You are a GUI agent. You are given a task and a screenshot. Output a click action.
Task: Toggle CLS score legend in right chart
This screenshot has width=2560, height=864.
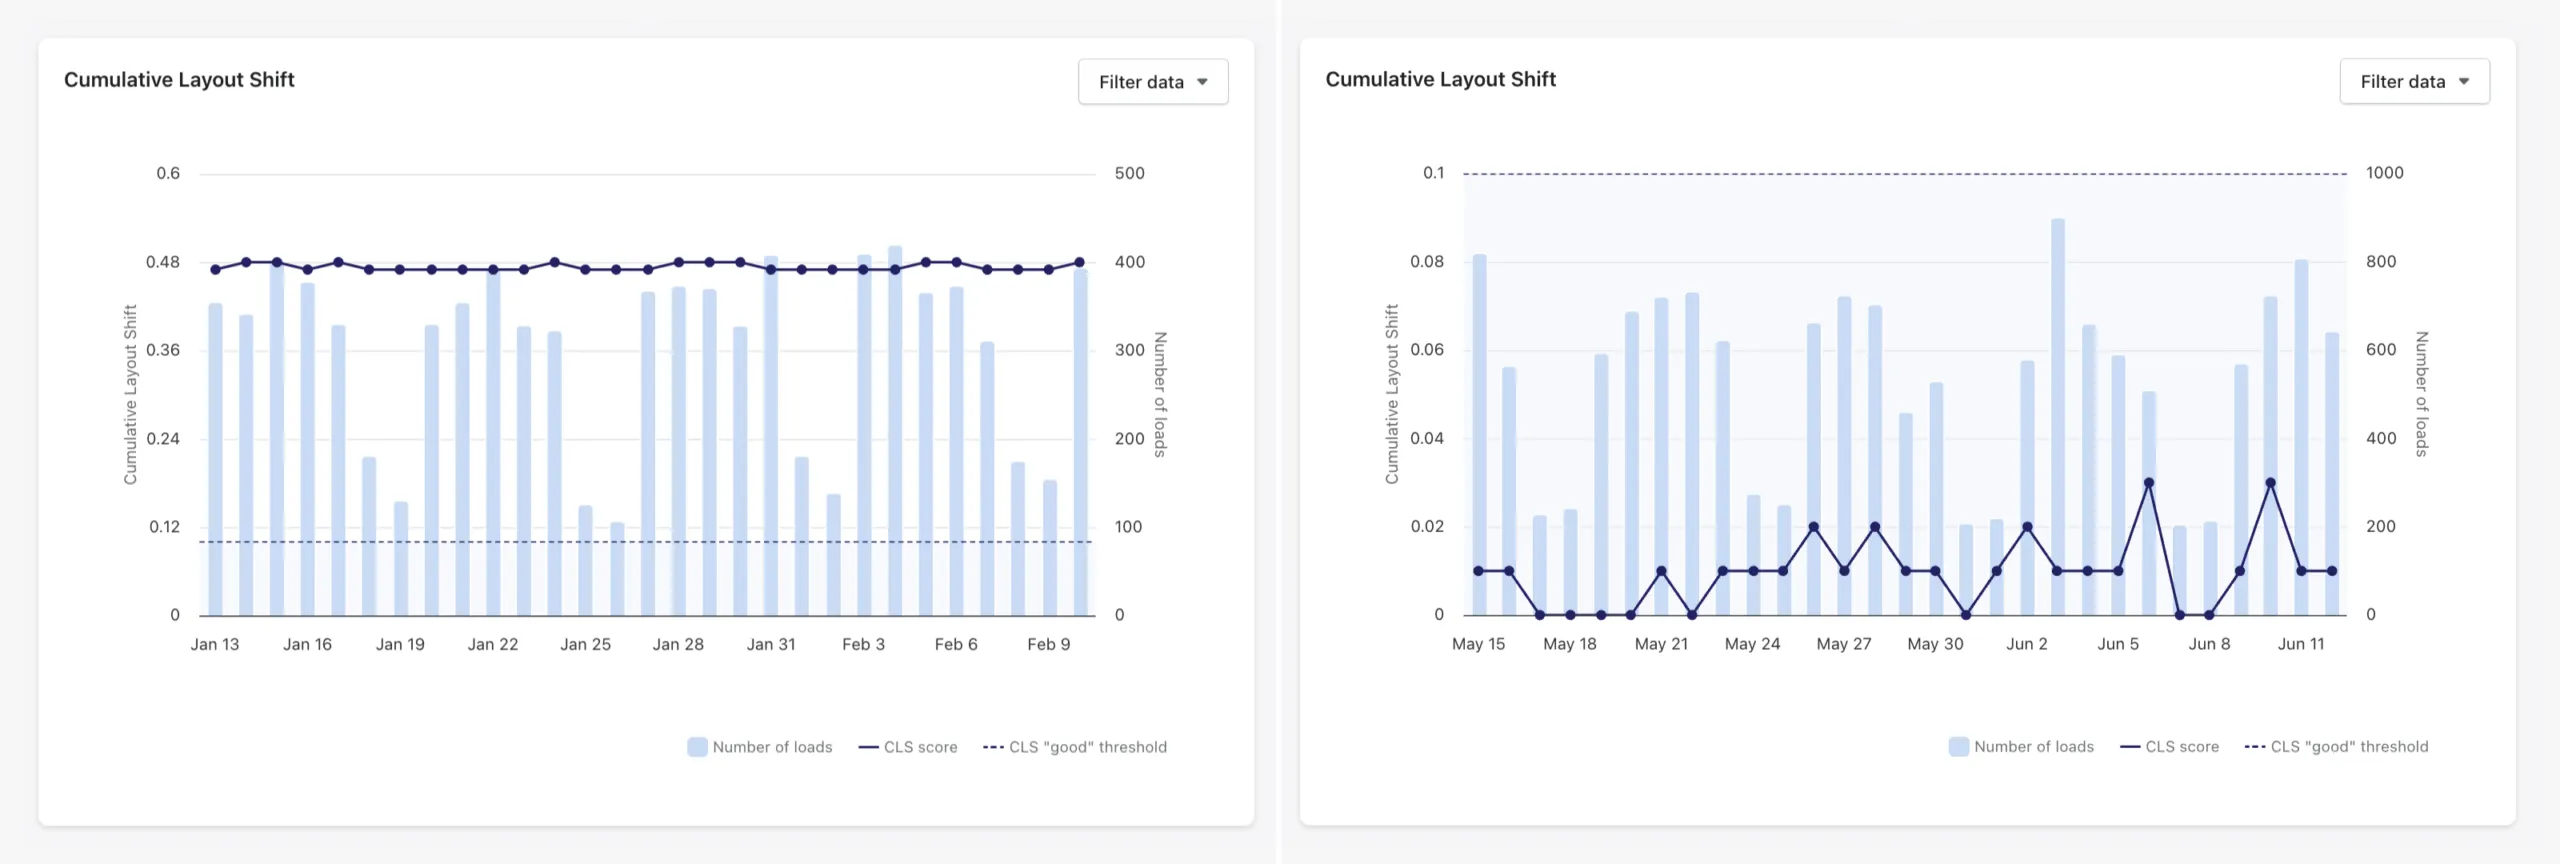[2169, 747]
